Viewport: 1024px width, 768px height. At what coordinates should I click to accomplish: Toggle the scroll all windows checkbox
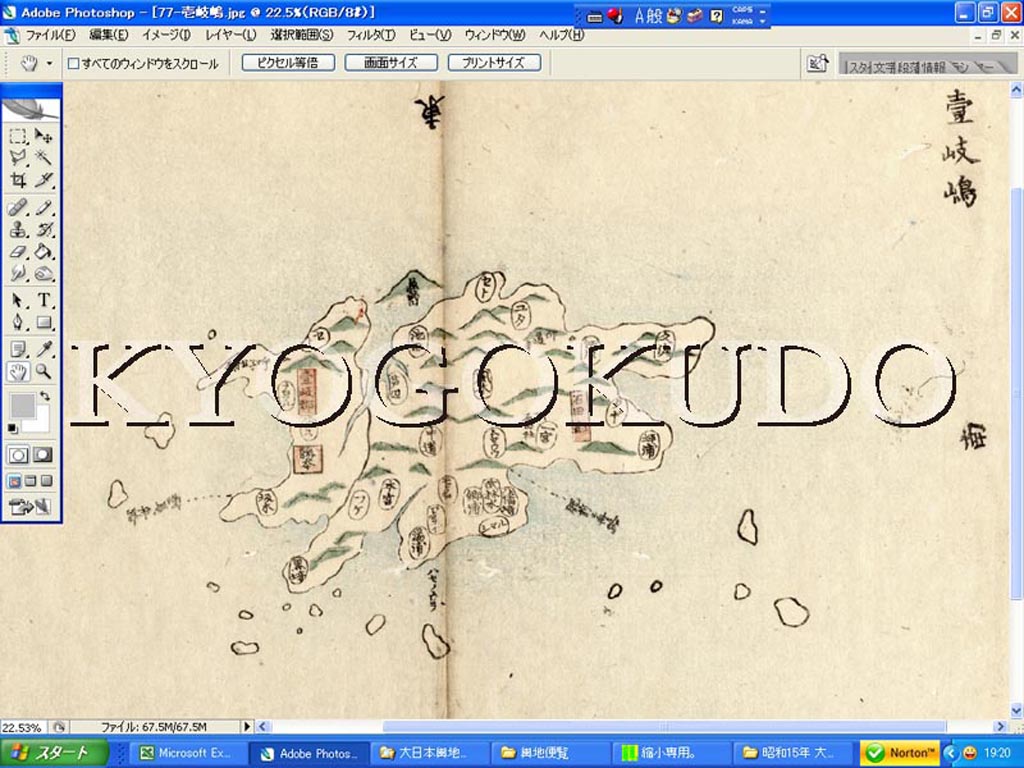click(74, 63)
